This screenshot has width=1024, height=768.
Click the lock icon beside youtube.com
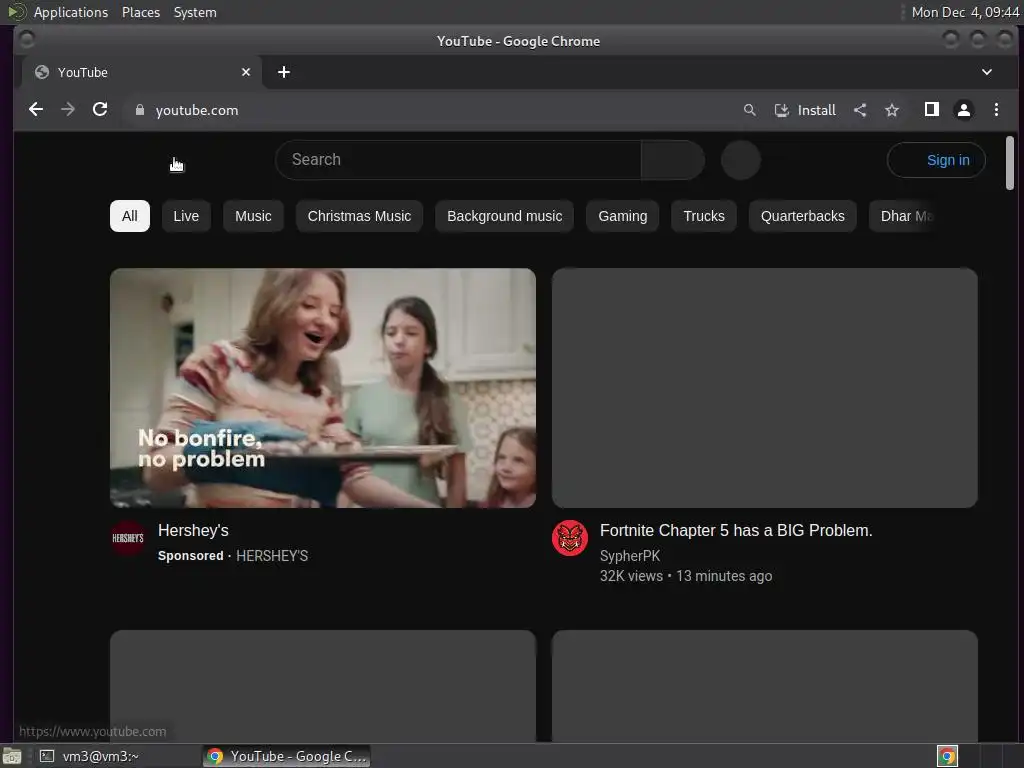(x=140, y=110)
